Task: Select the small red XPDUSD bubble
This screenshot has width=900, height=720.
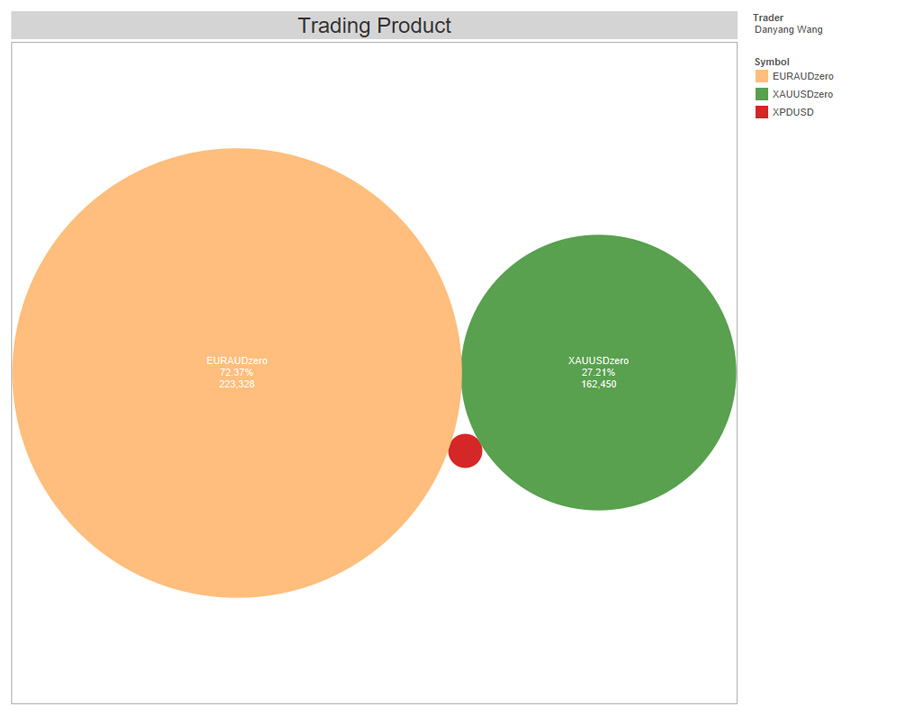Action: (465, 451)
